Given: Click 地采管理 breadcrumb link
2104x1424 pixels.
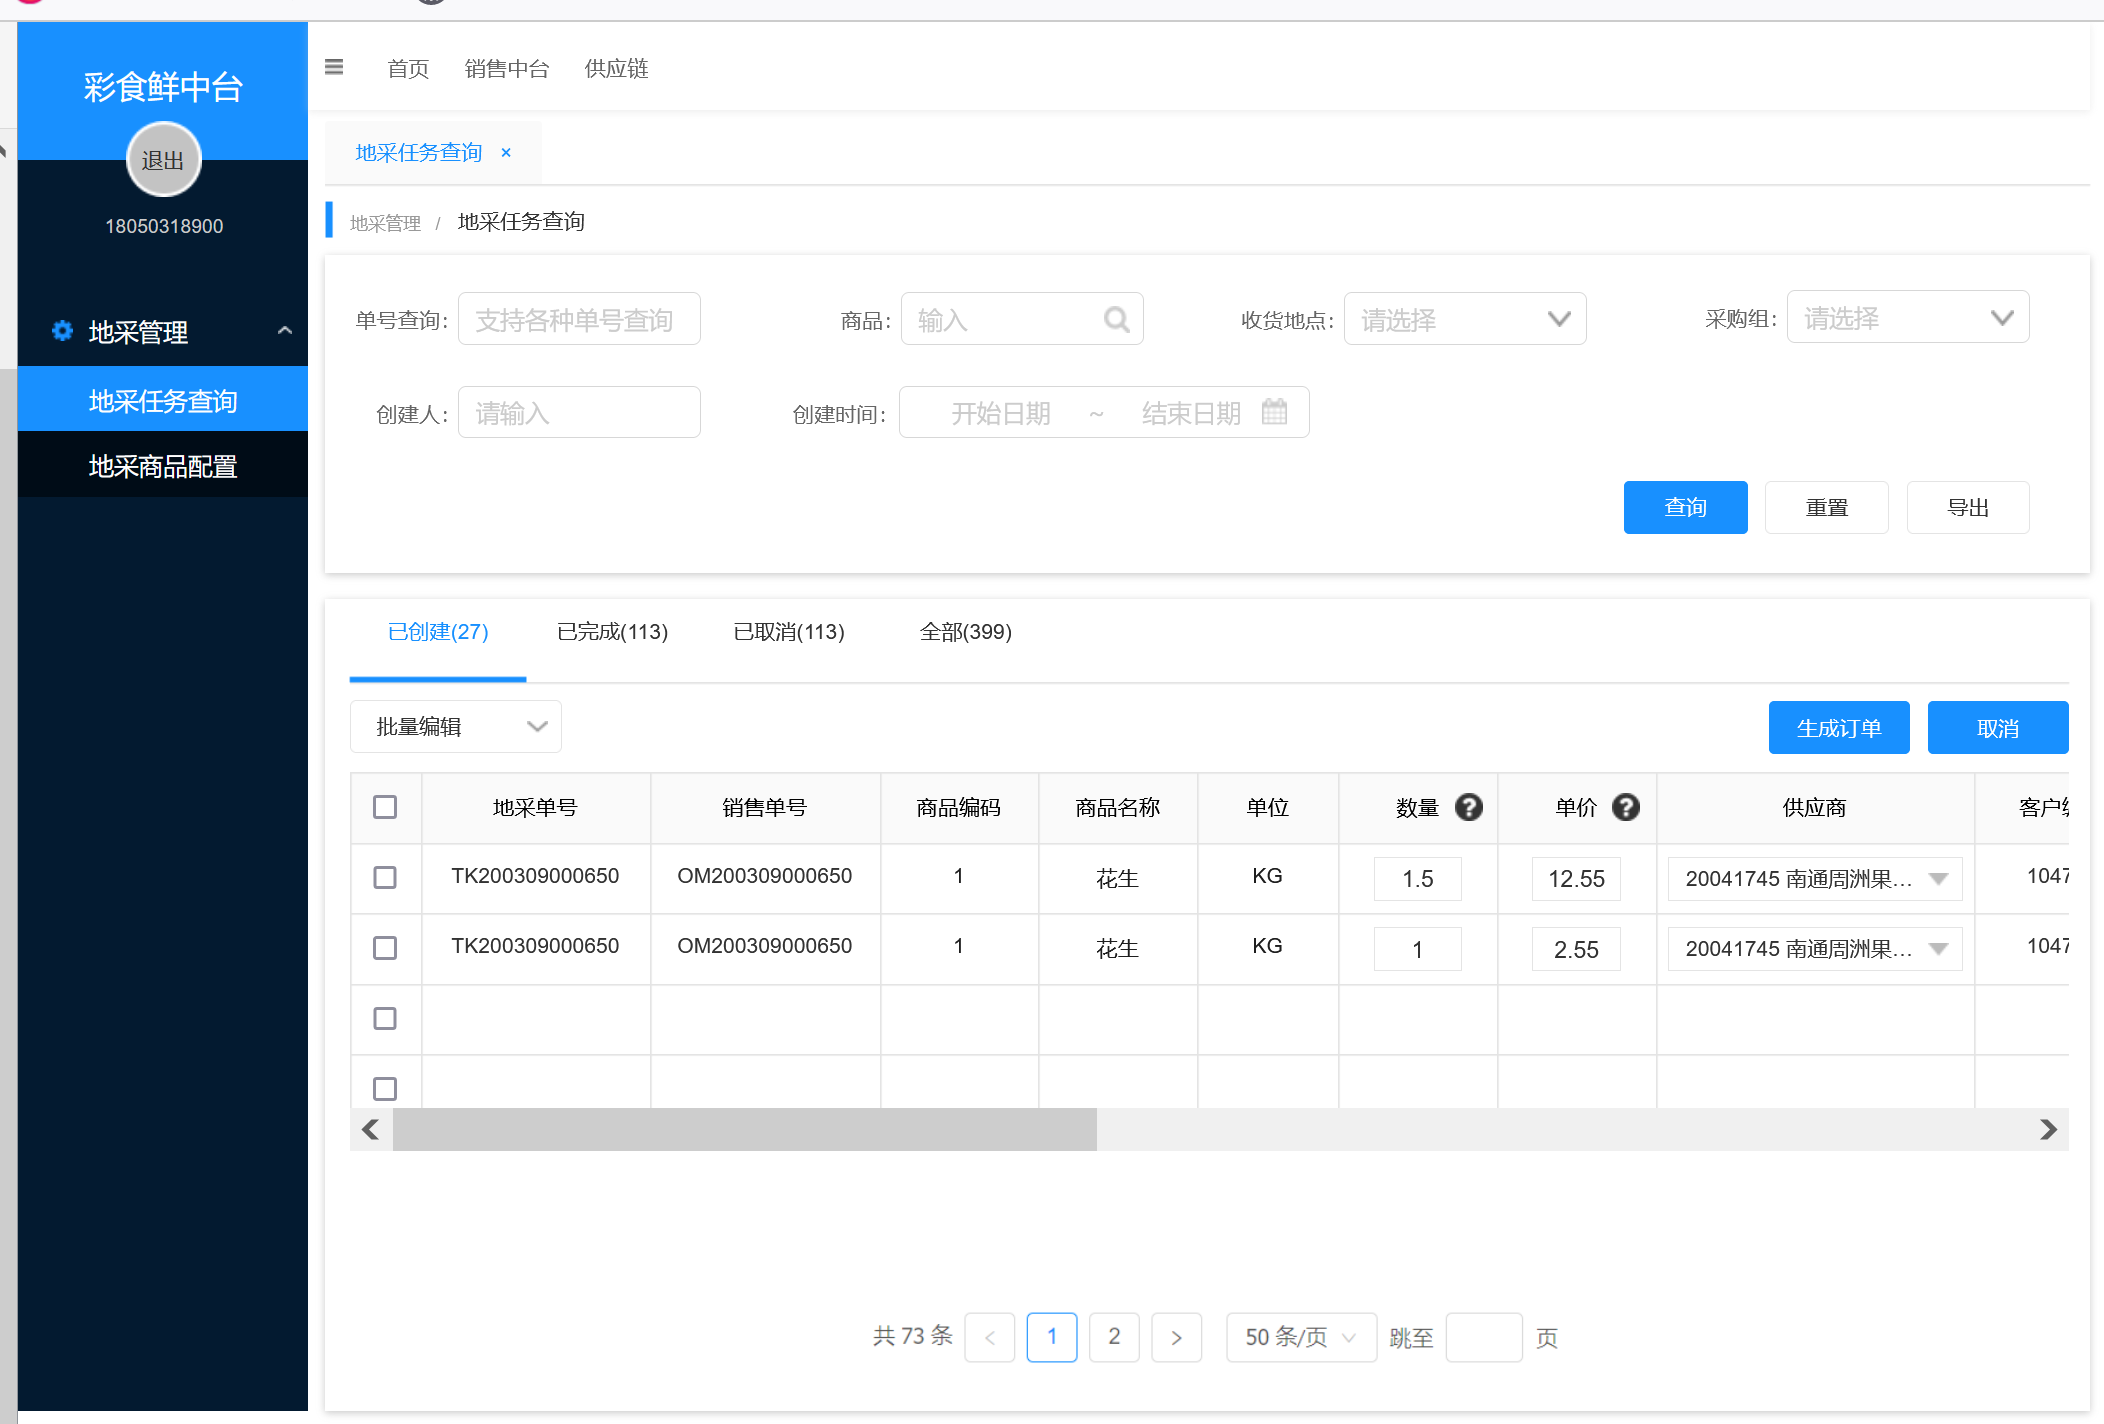Looking at the screenshot, I should point(385,223).
